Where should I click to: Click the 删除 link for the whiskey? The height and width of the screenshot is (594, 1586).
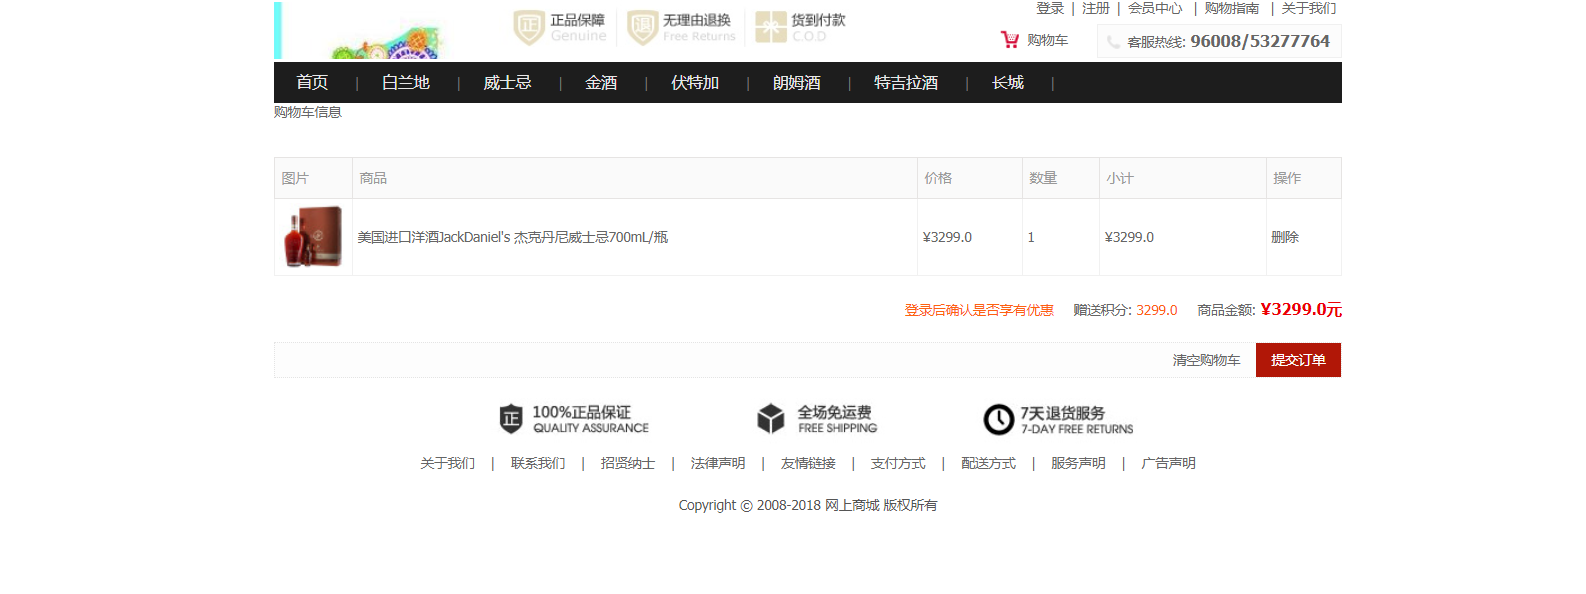coord(1285,237)
